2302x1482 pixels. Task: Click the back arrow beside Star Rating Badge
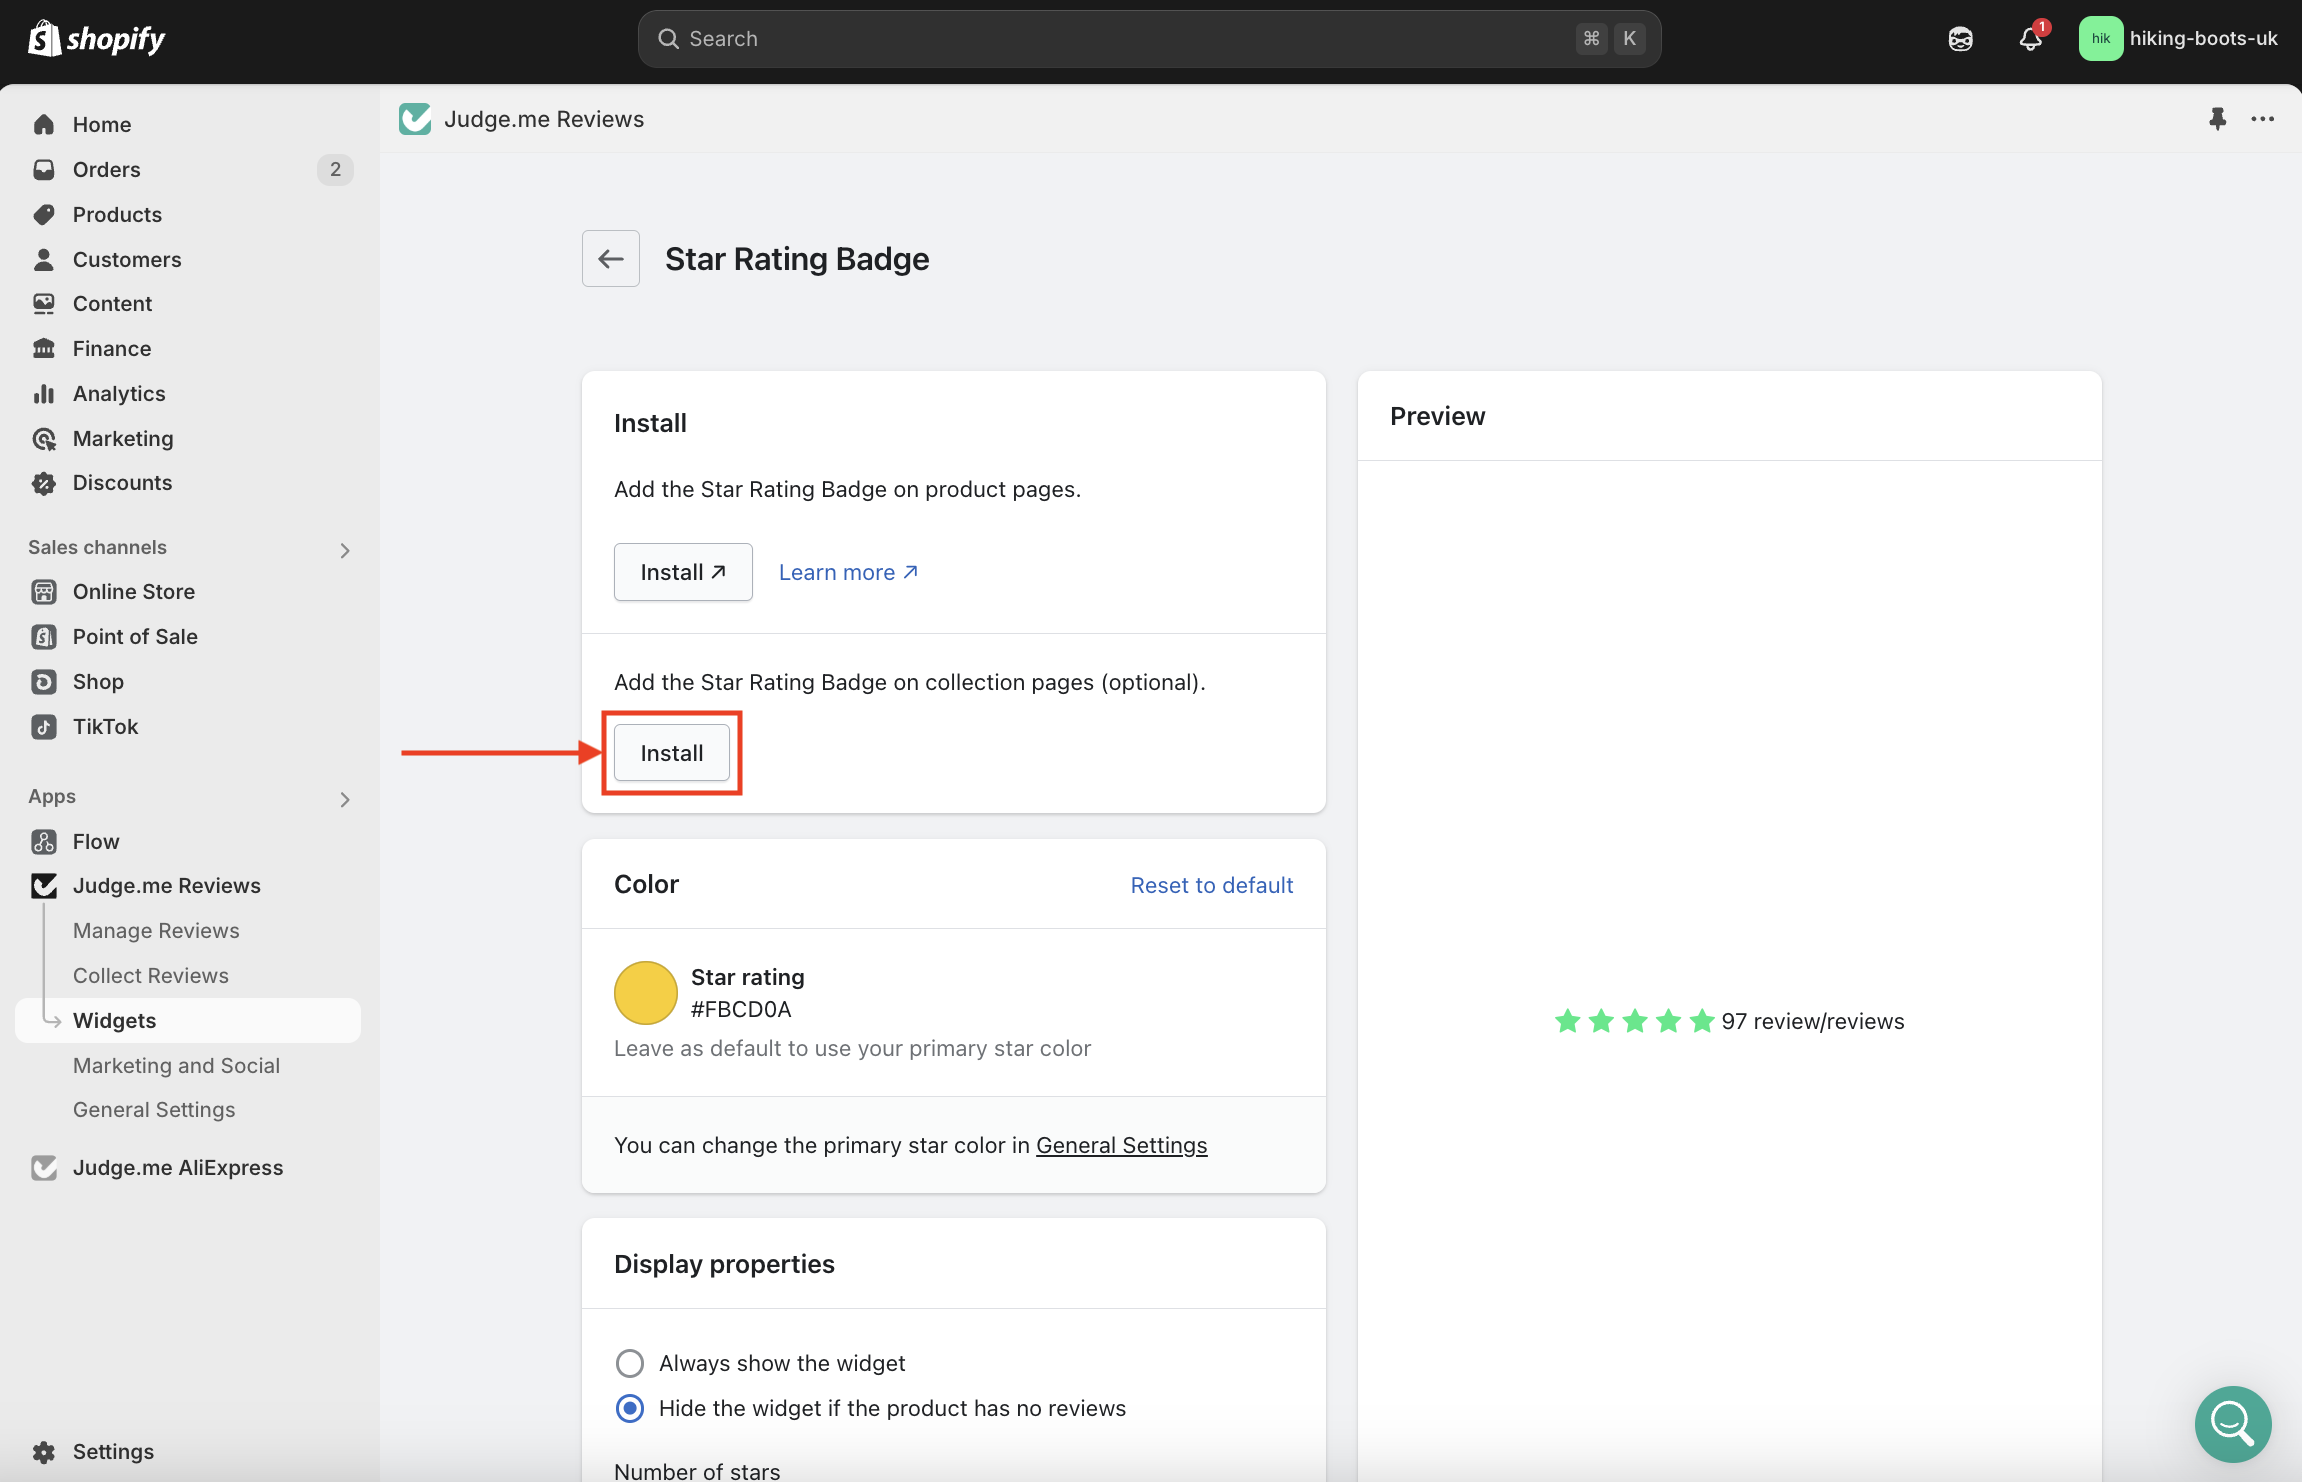pos(610,259)
